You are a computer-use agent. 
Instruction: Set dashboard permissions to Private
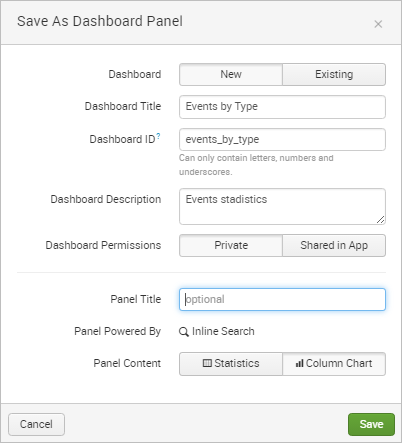(x=231, y=245)
